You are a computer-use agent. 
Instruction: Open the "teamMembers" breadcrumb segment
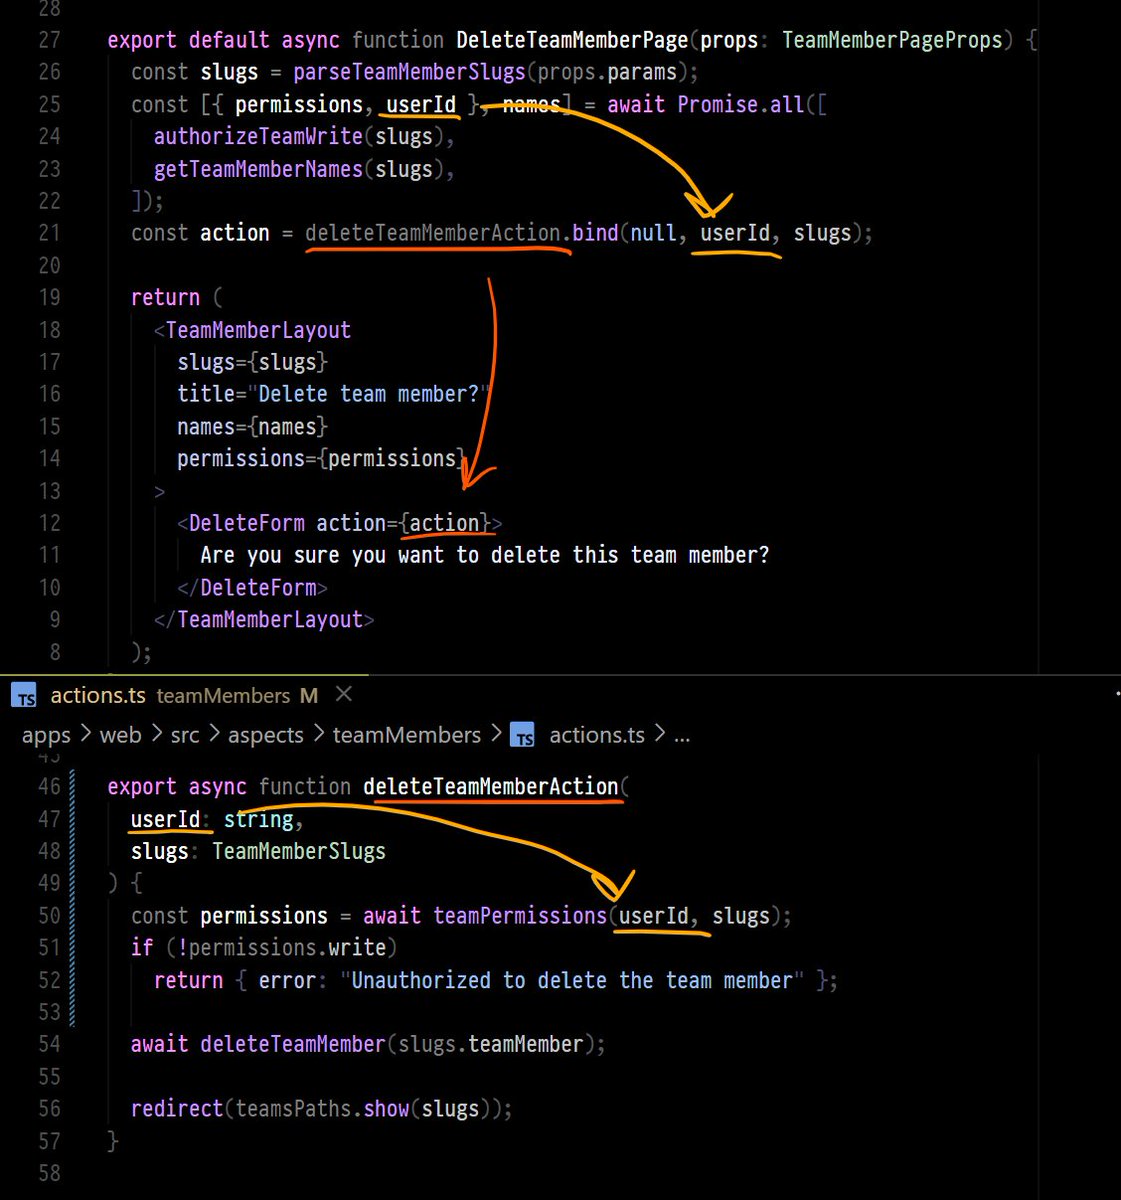407,735
